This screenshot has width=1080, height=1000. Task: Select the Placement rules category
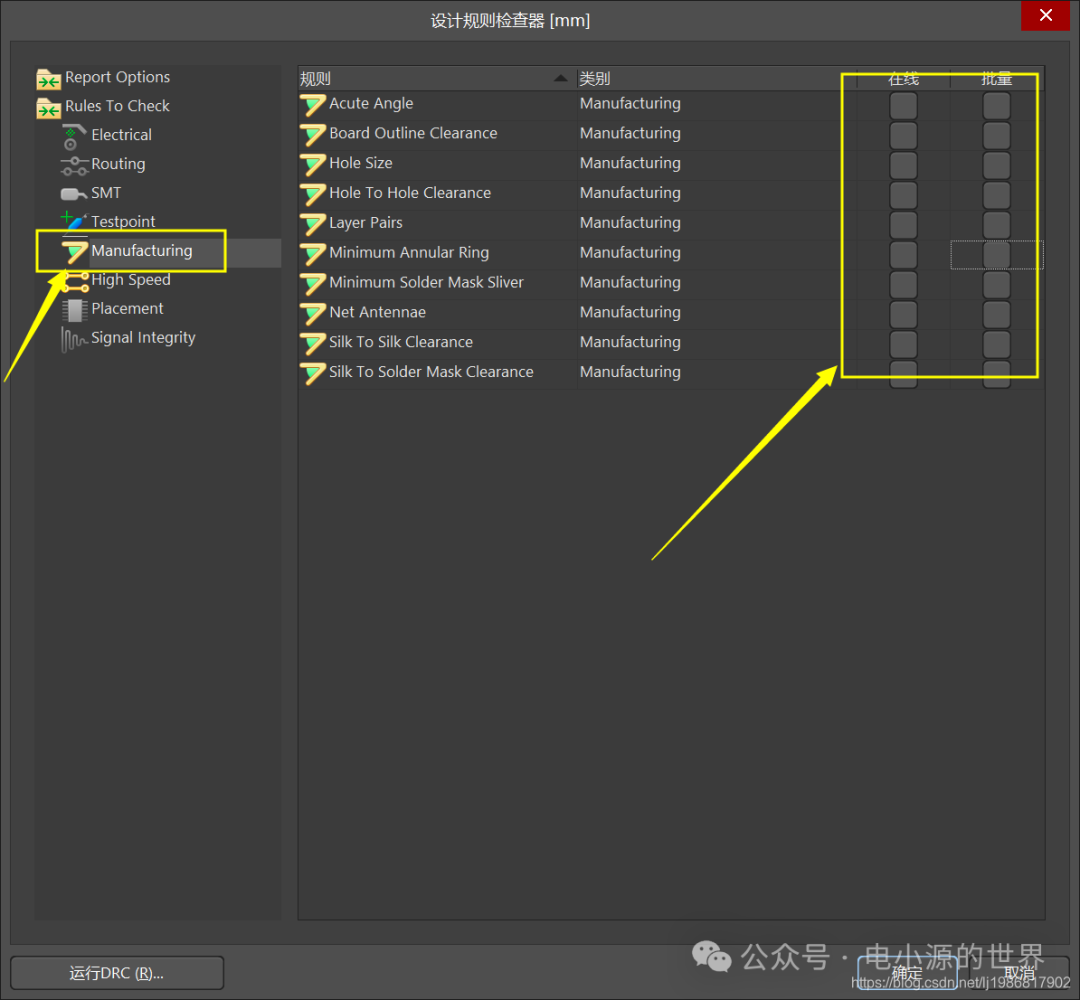point(127,309)
